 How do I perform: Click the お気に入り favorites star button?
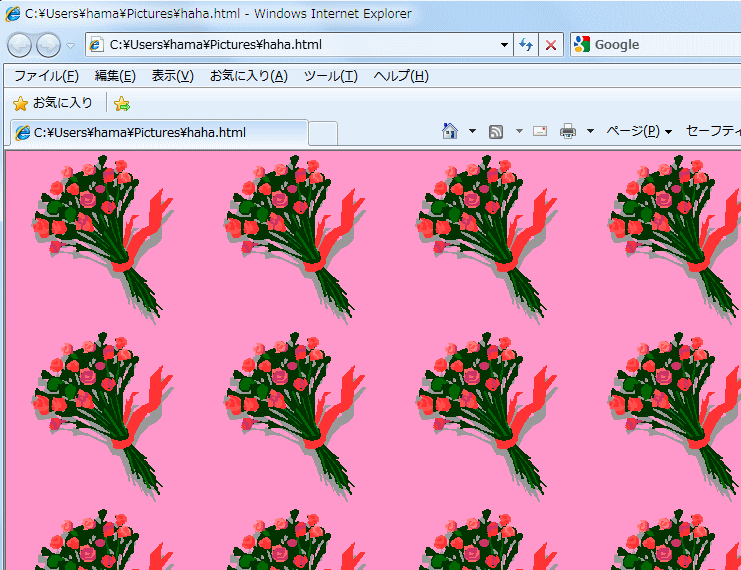tap(52, 103)
